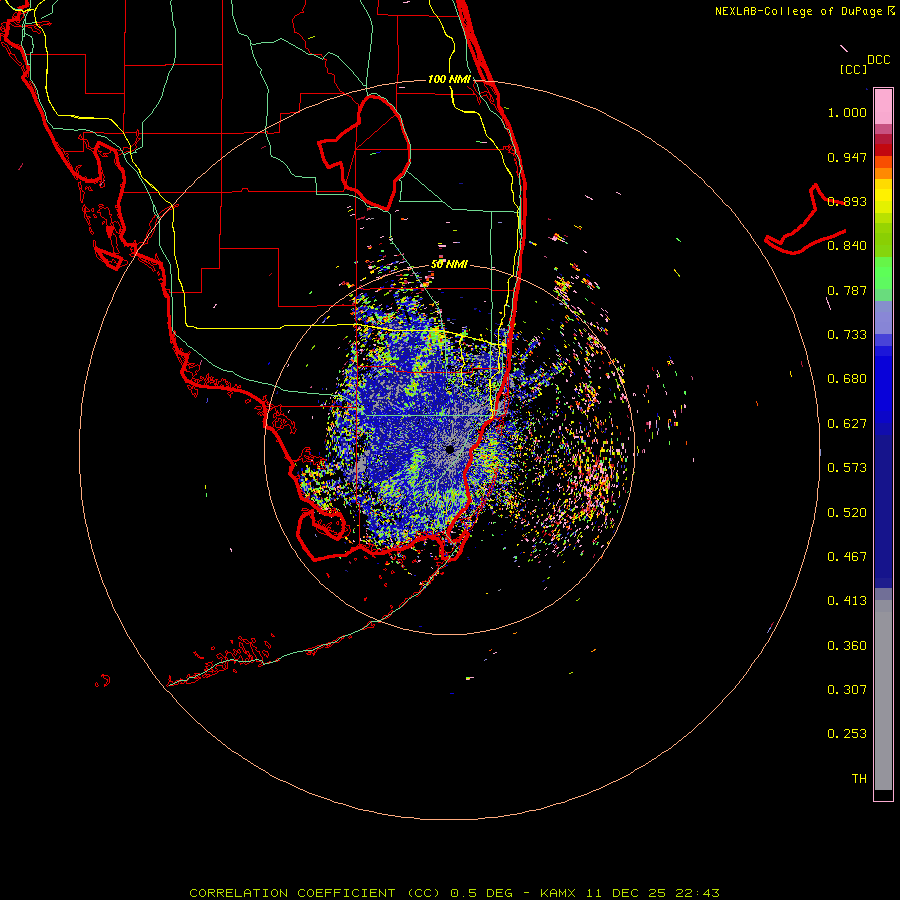Click the DCC product label
The width and height of the screenshot is (900, 900).
coord(878,60)
